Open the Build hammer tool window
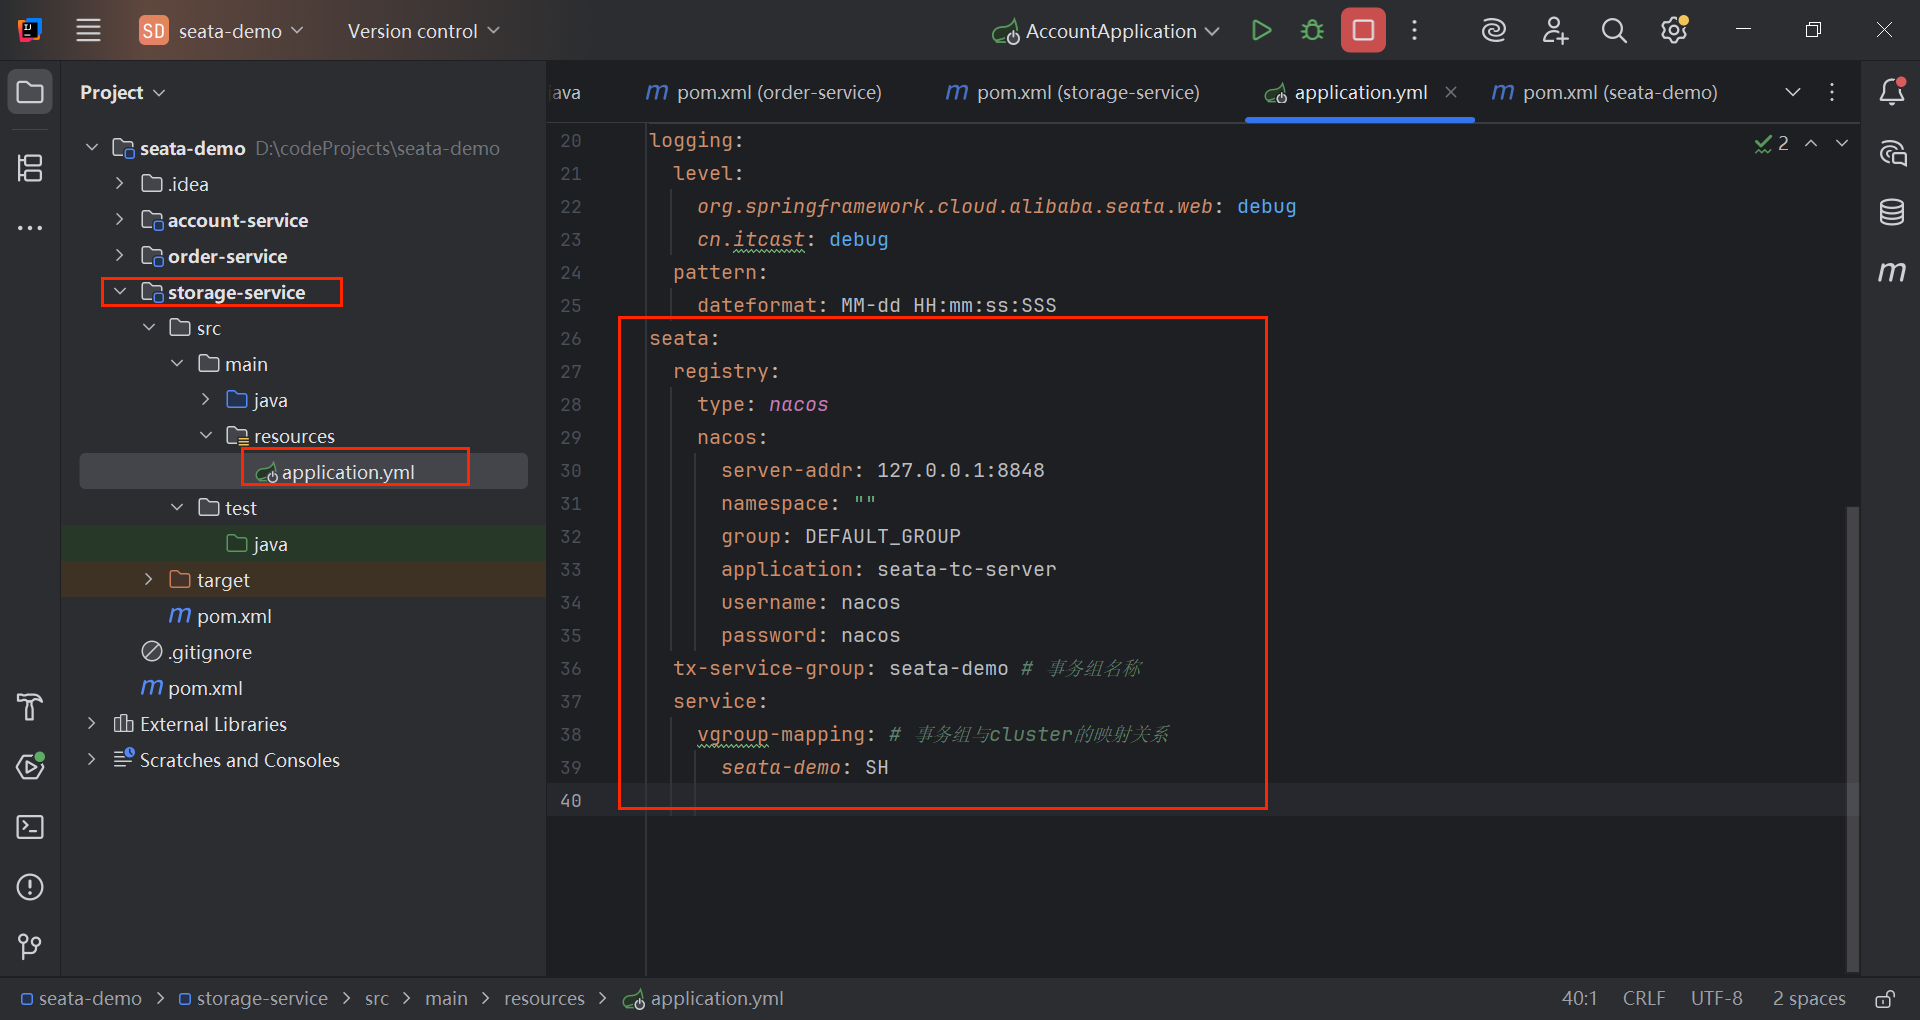The image size is (1920, 1020). coord(30,707)
